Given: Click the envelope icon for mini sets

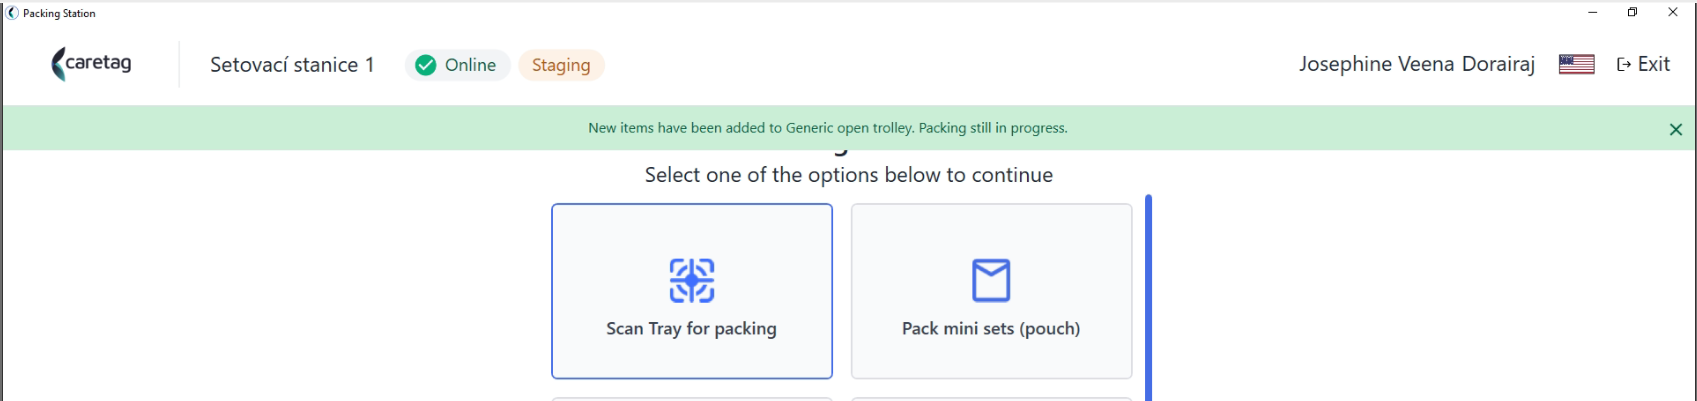Looking at the screenshot, I should click(x=991, y=280).
